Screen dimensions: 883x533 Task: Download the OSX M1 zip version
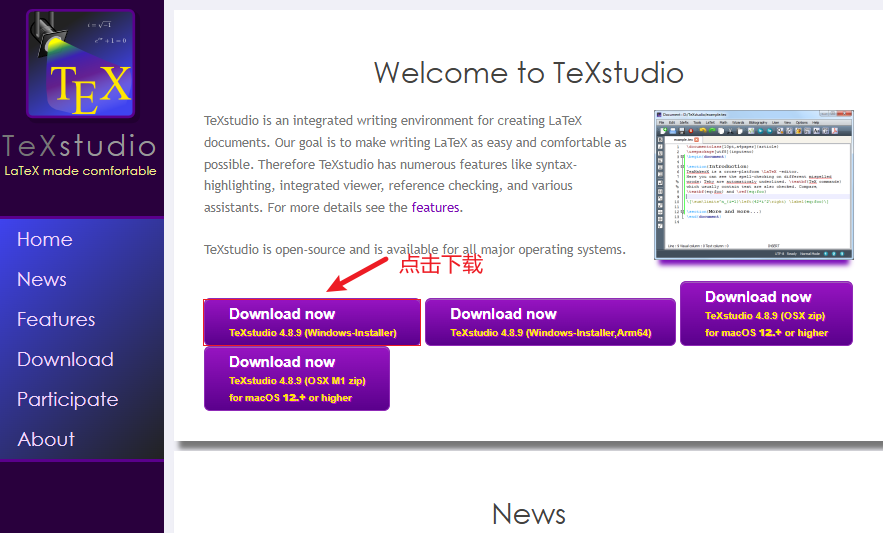pyautogui.click(x=297, y=379)
